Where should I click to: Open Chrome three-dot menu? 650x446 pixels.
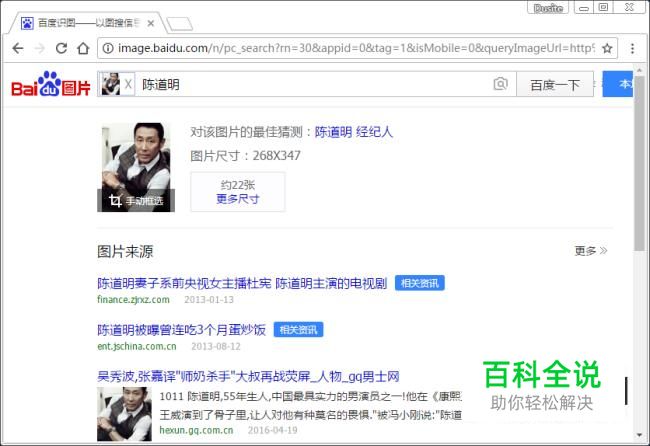click(x=632, y=48)
